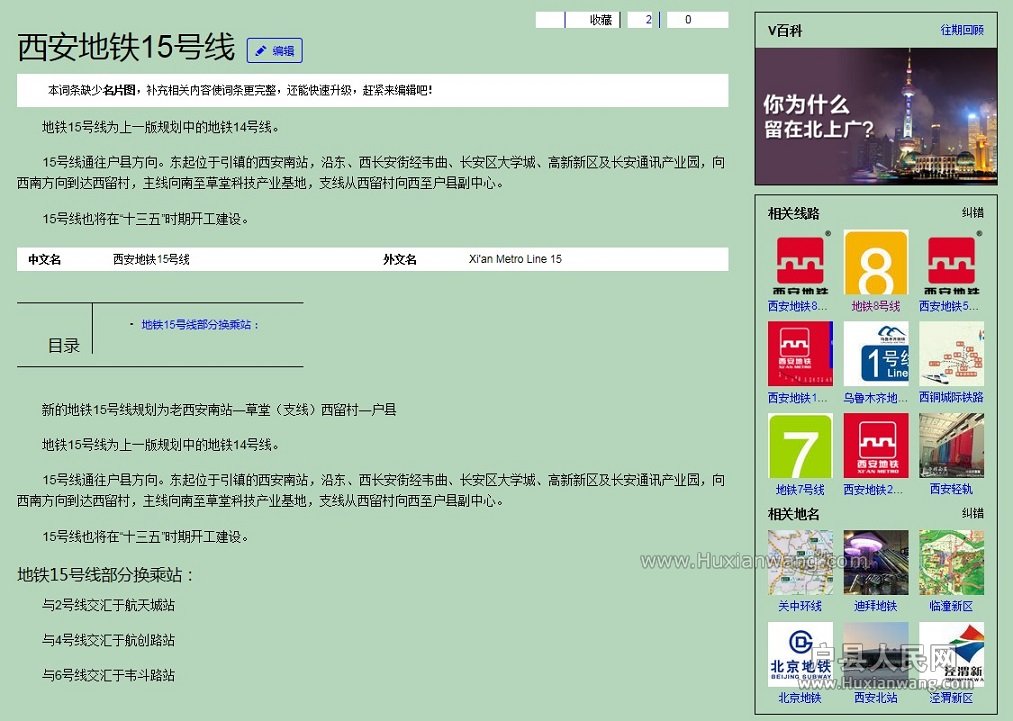Click the 乌鲁木齐 1号线 Line icon
The height and width of the screenshot is (721, 1013).
(x=875, y=354)
